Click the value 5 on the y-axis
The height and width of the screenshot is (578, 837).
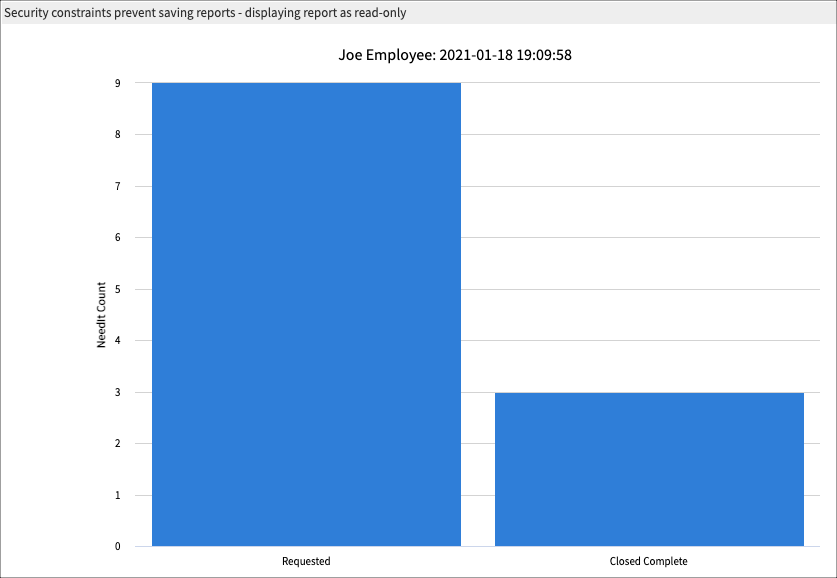tap(116, 288)
